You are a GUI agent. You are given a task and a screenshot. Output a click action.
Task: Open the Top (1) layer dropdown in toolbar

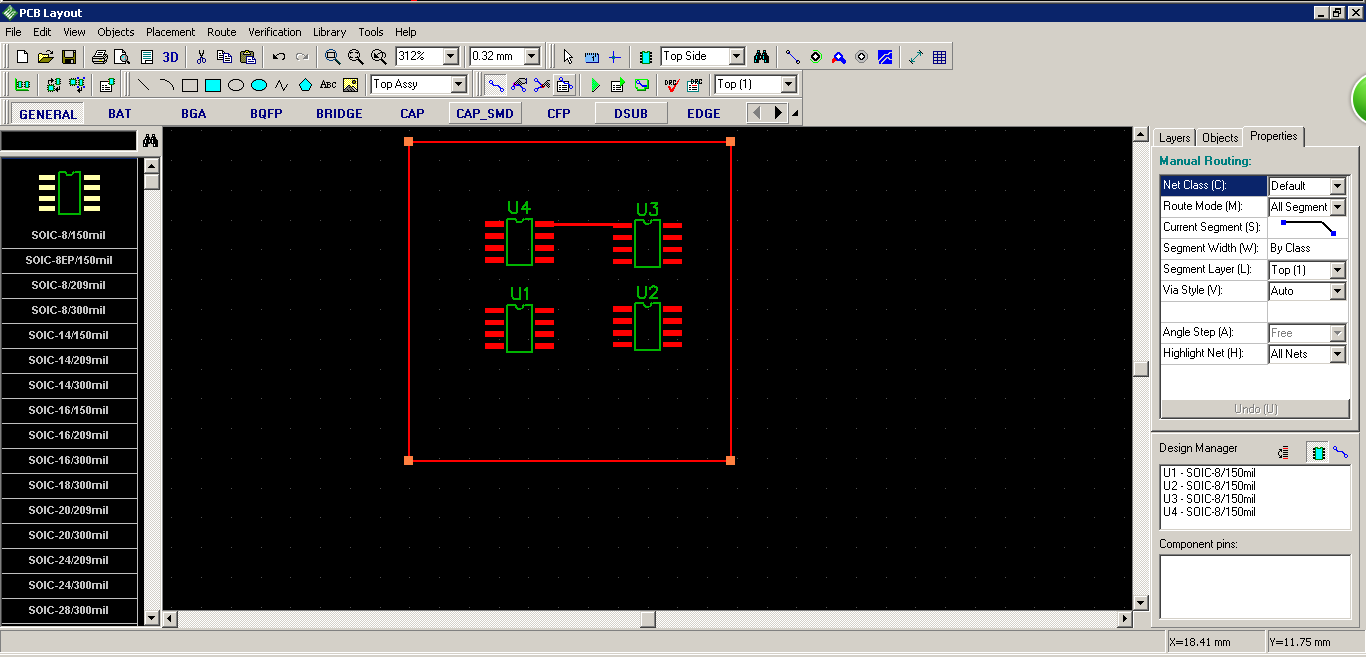pos(788,85)
